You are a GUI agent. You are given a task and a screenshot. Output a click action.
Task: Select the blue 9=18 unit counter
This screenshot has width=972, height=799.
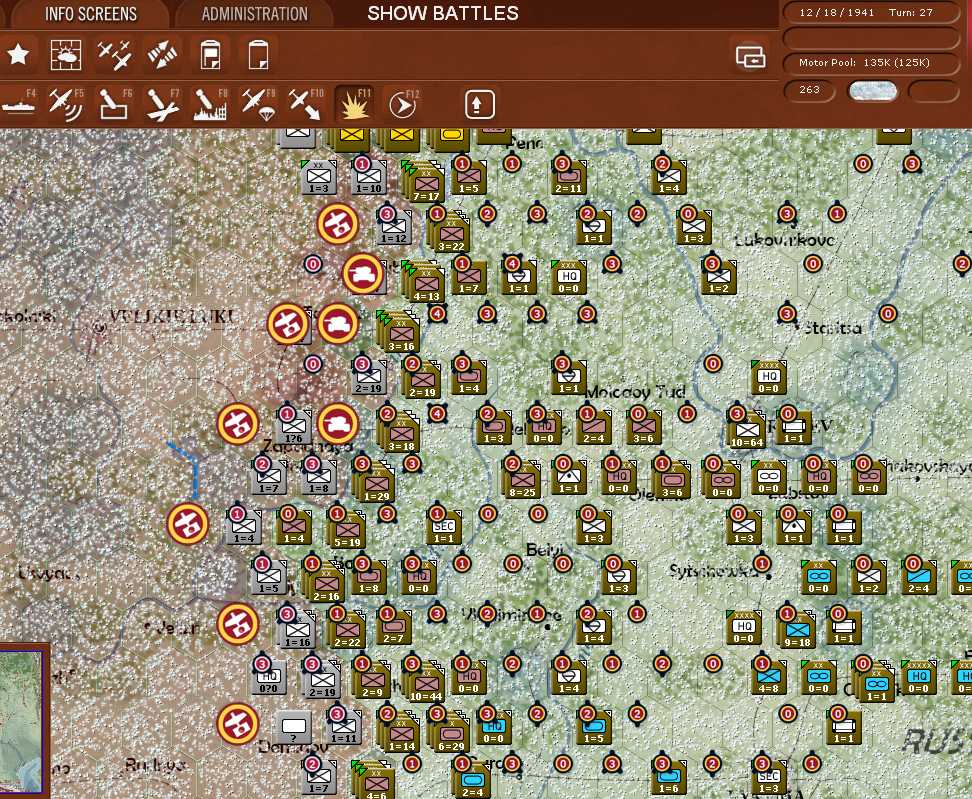[797, 631]
